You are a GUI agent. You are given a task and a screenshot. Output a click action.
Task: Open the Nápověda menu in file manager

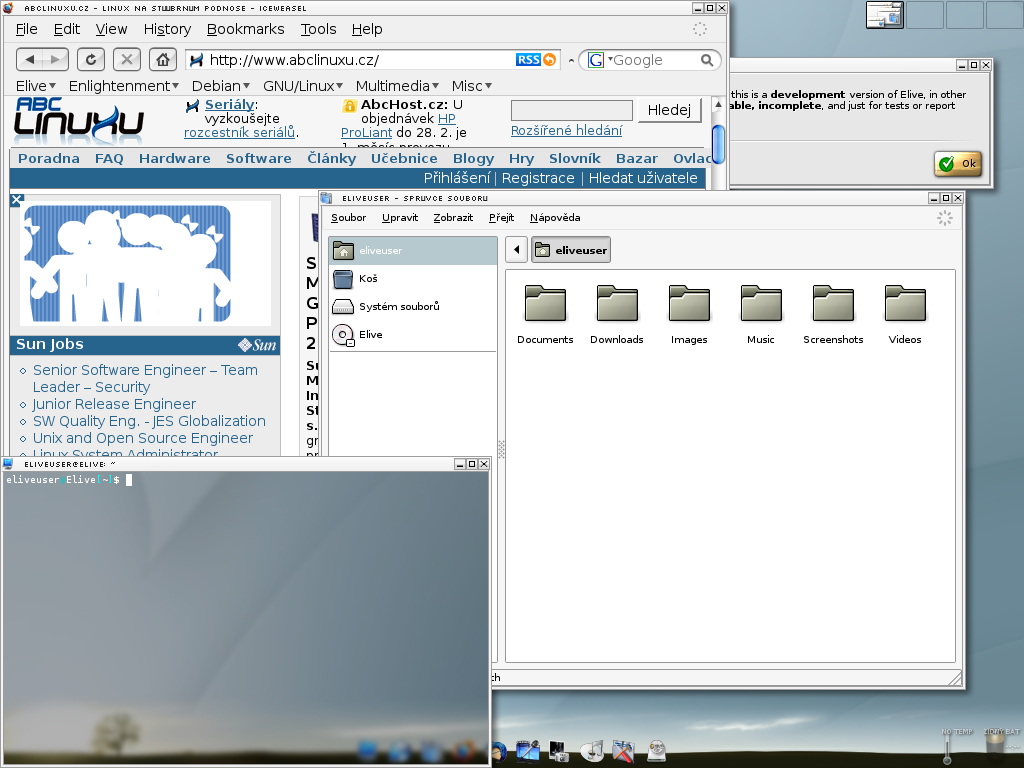pyautogui.click(x=555, y=218)
